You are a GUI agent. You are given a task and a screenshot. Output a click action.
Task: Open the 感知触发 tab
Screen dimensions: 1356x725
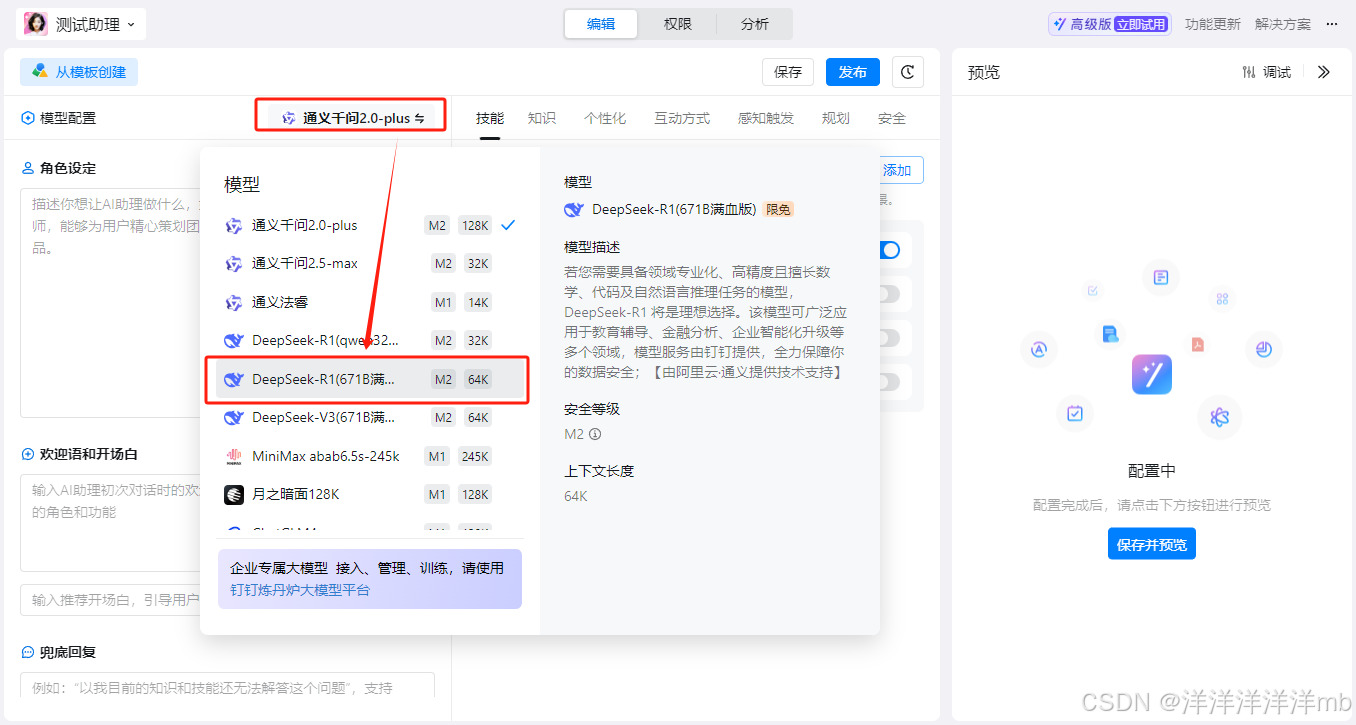click(766, 118)
